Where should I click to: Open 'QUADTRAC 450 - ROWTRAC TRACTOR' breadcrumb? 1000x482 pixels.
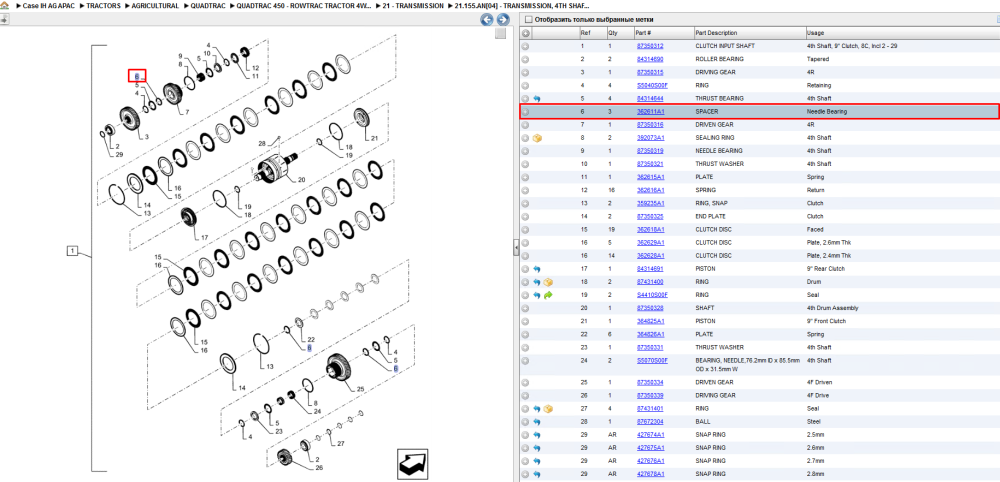point(304,6)
